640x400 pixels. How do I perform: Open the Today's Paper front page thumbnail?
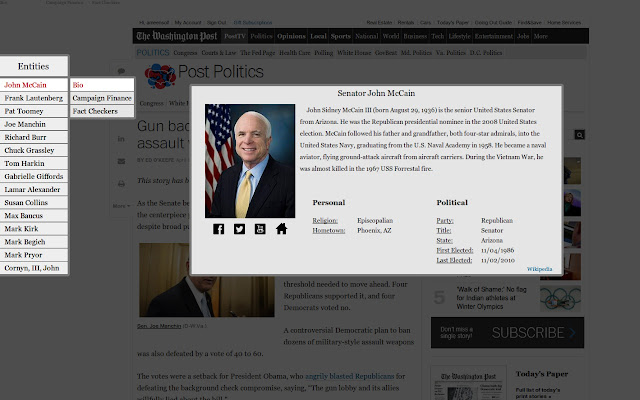[469, 384]
